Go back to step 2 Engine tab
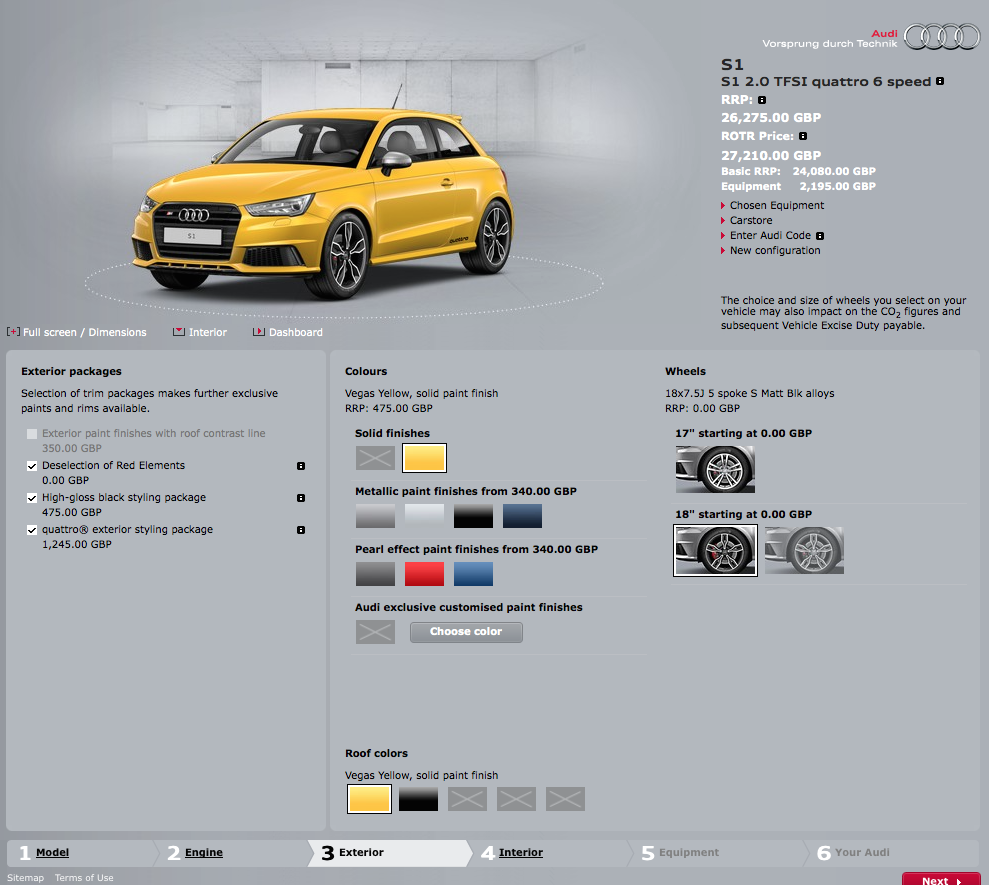989x885 pixels. (203, 853)
